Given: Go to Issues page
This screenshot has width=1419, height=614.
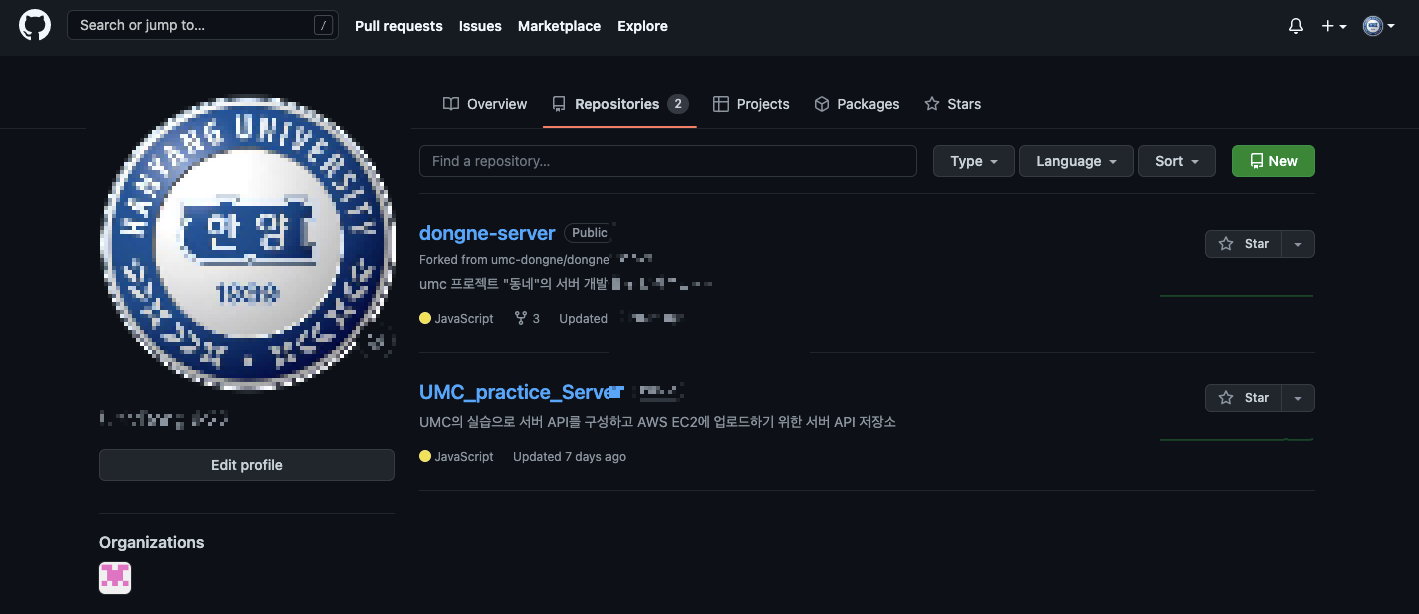Looking at the screenshot, I should pos(480,26).
